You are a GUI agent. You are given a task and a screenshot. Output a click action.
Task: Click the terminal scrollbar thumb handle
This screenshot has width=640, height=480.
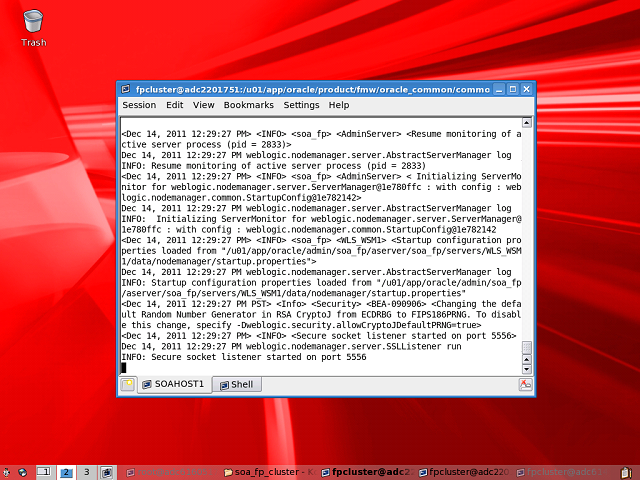pyautogui.click(x=527, y=348)
